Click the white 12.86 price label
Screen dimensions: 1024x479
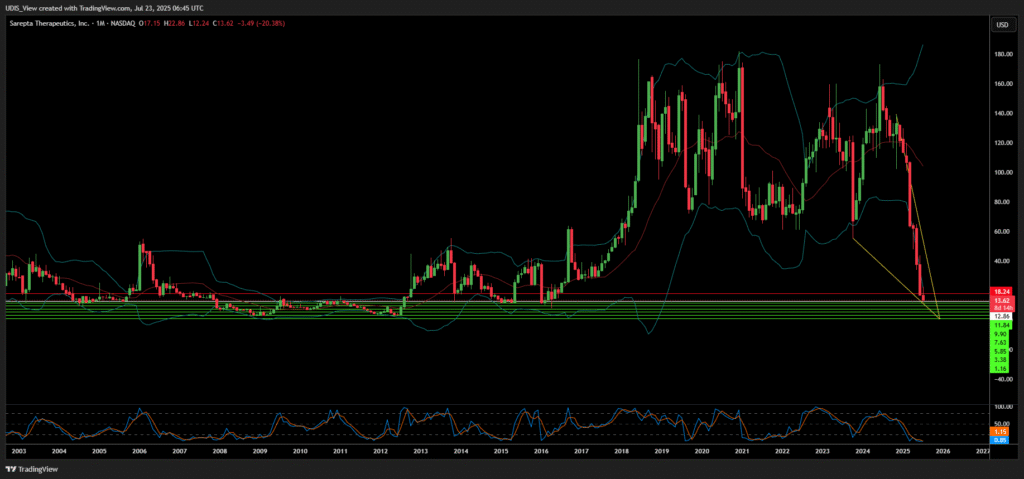pos(998,315)
